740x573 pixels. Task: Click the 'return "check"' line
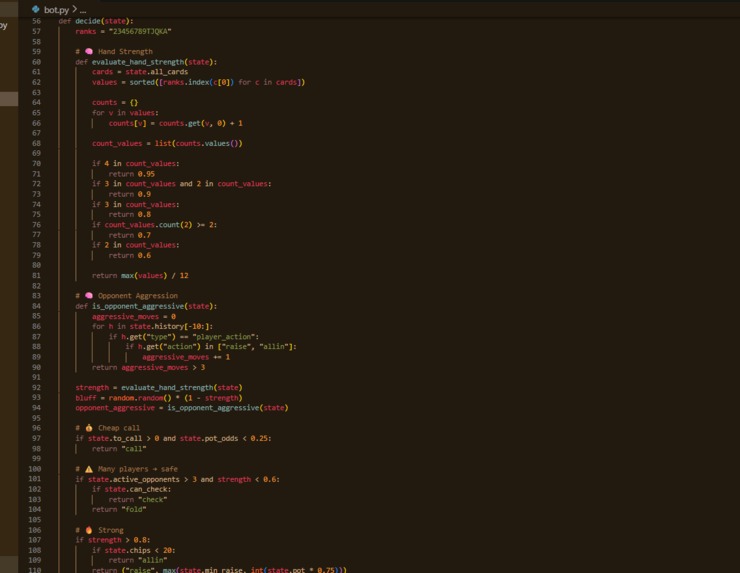[x=138, y=500]
